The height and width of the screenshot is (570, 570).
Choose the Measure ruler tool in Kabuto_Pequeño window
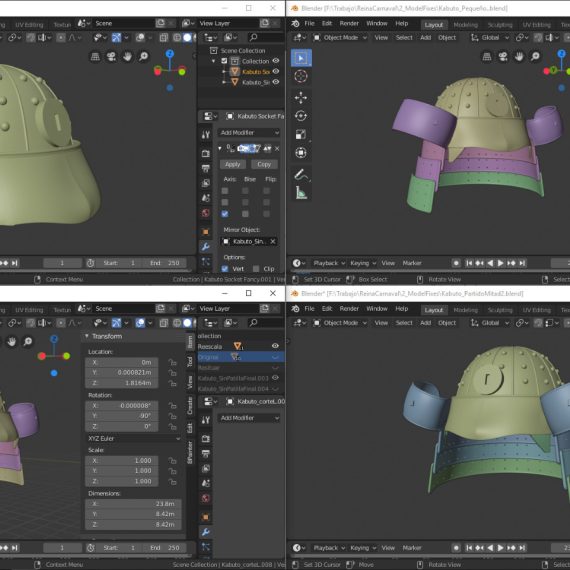click(x=301, y=193)
